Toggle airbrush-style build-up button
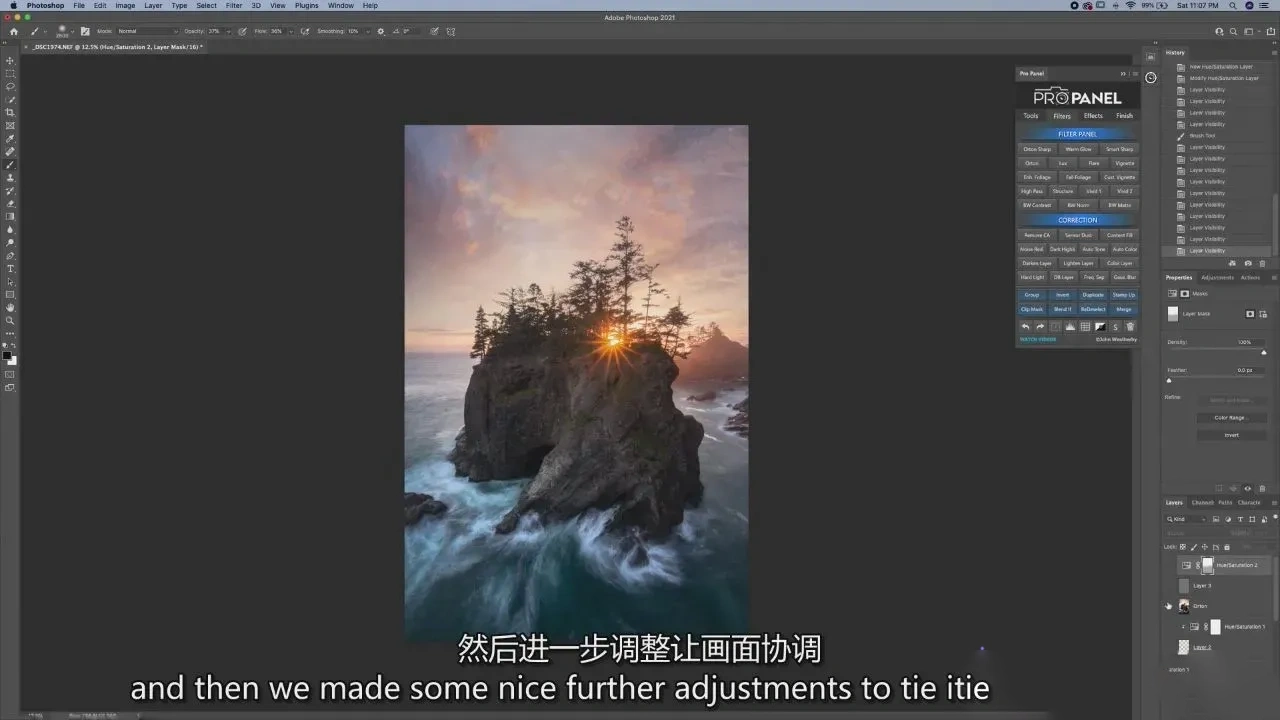1280x720 pixels. [x=304, y=32]
